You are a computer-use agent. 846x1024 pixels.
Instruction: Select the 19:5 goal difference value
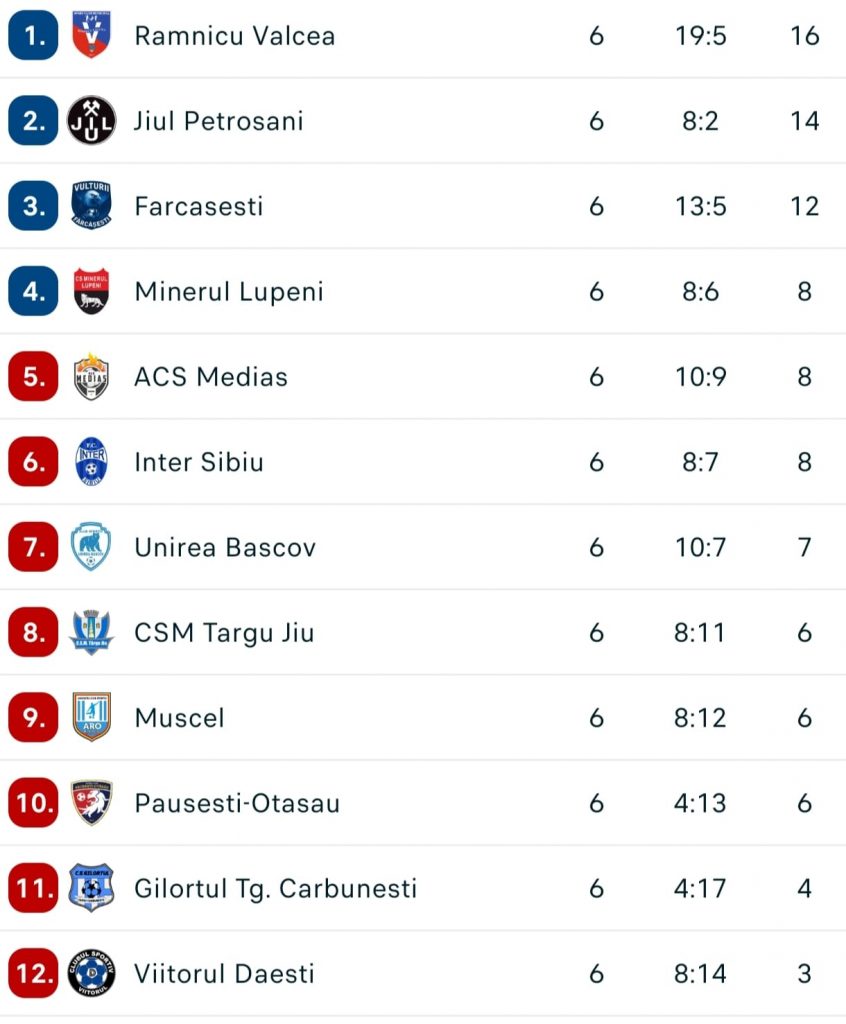[x=700, y=36]
